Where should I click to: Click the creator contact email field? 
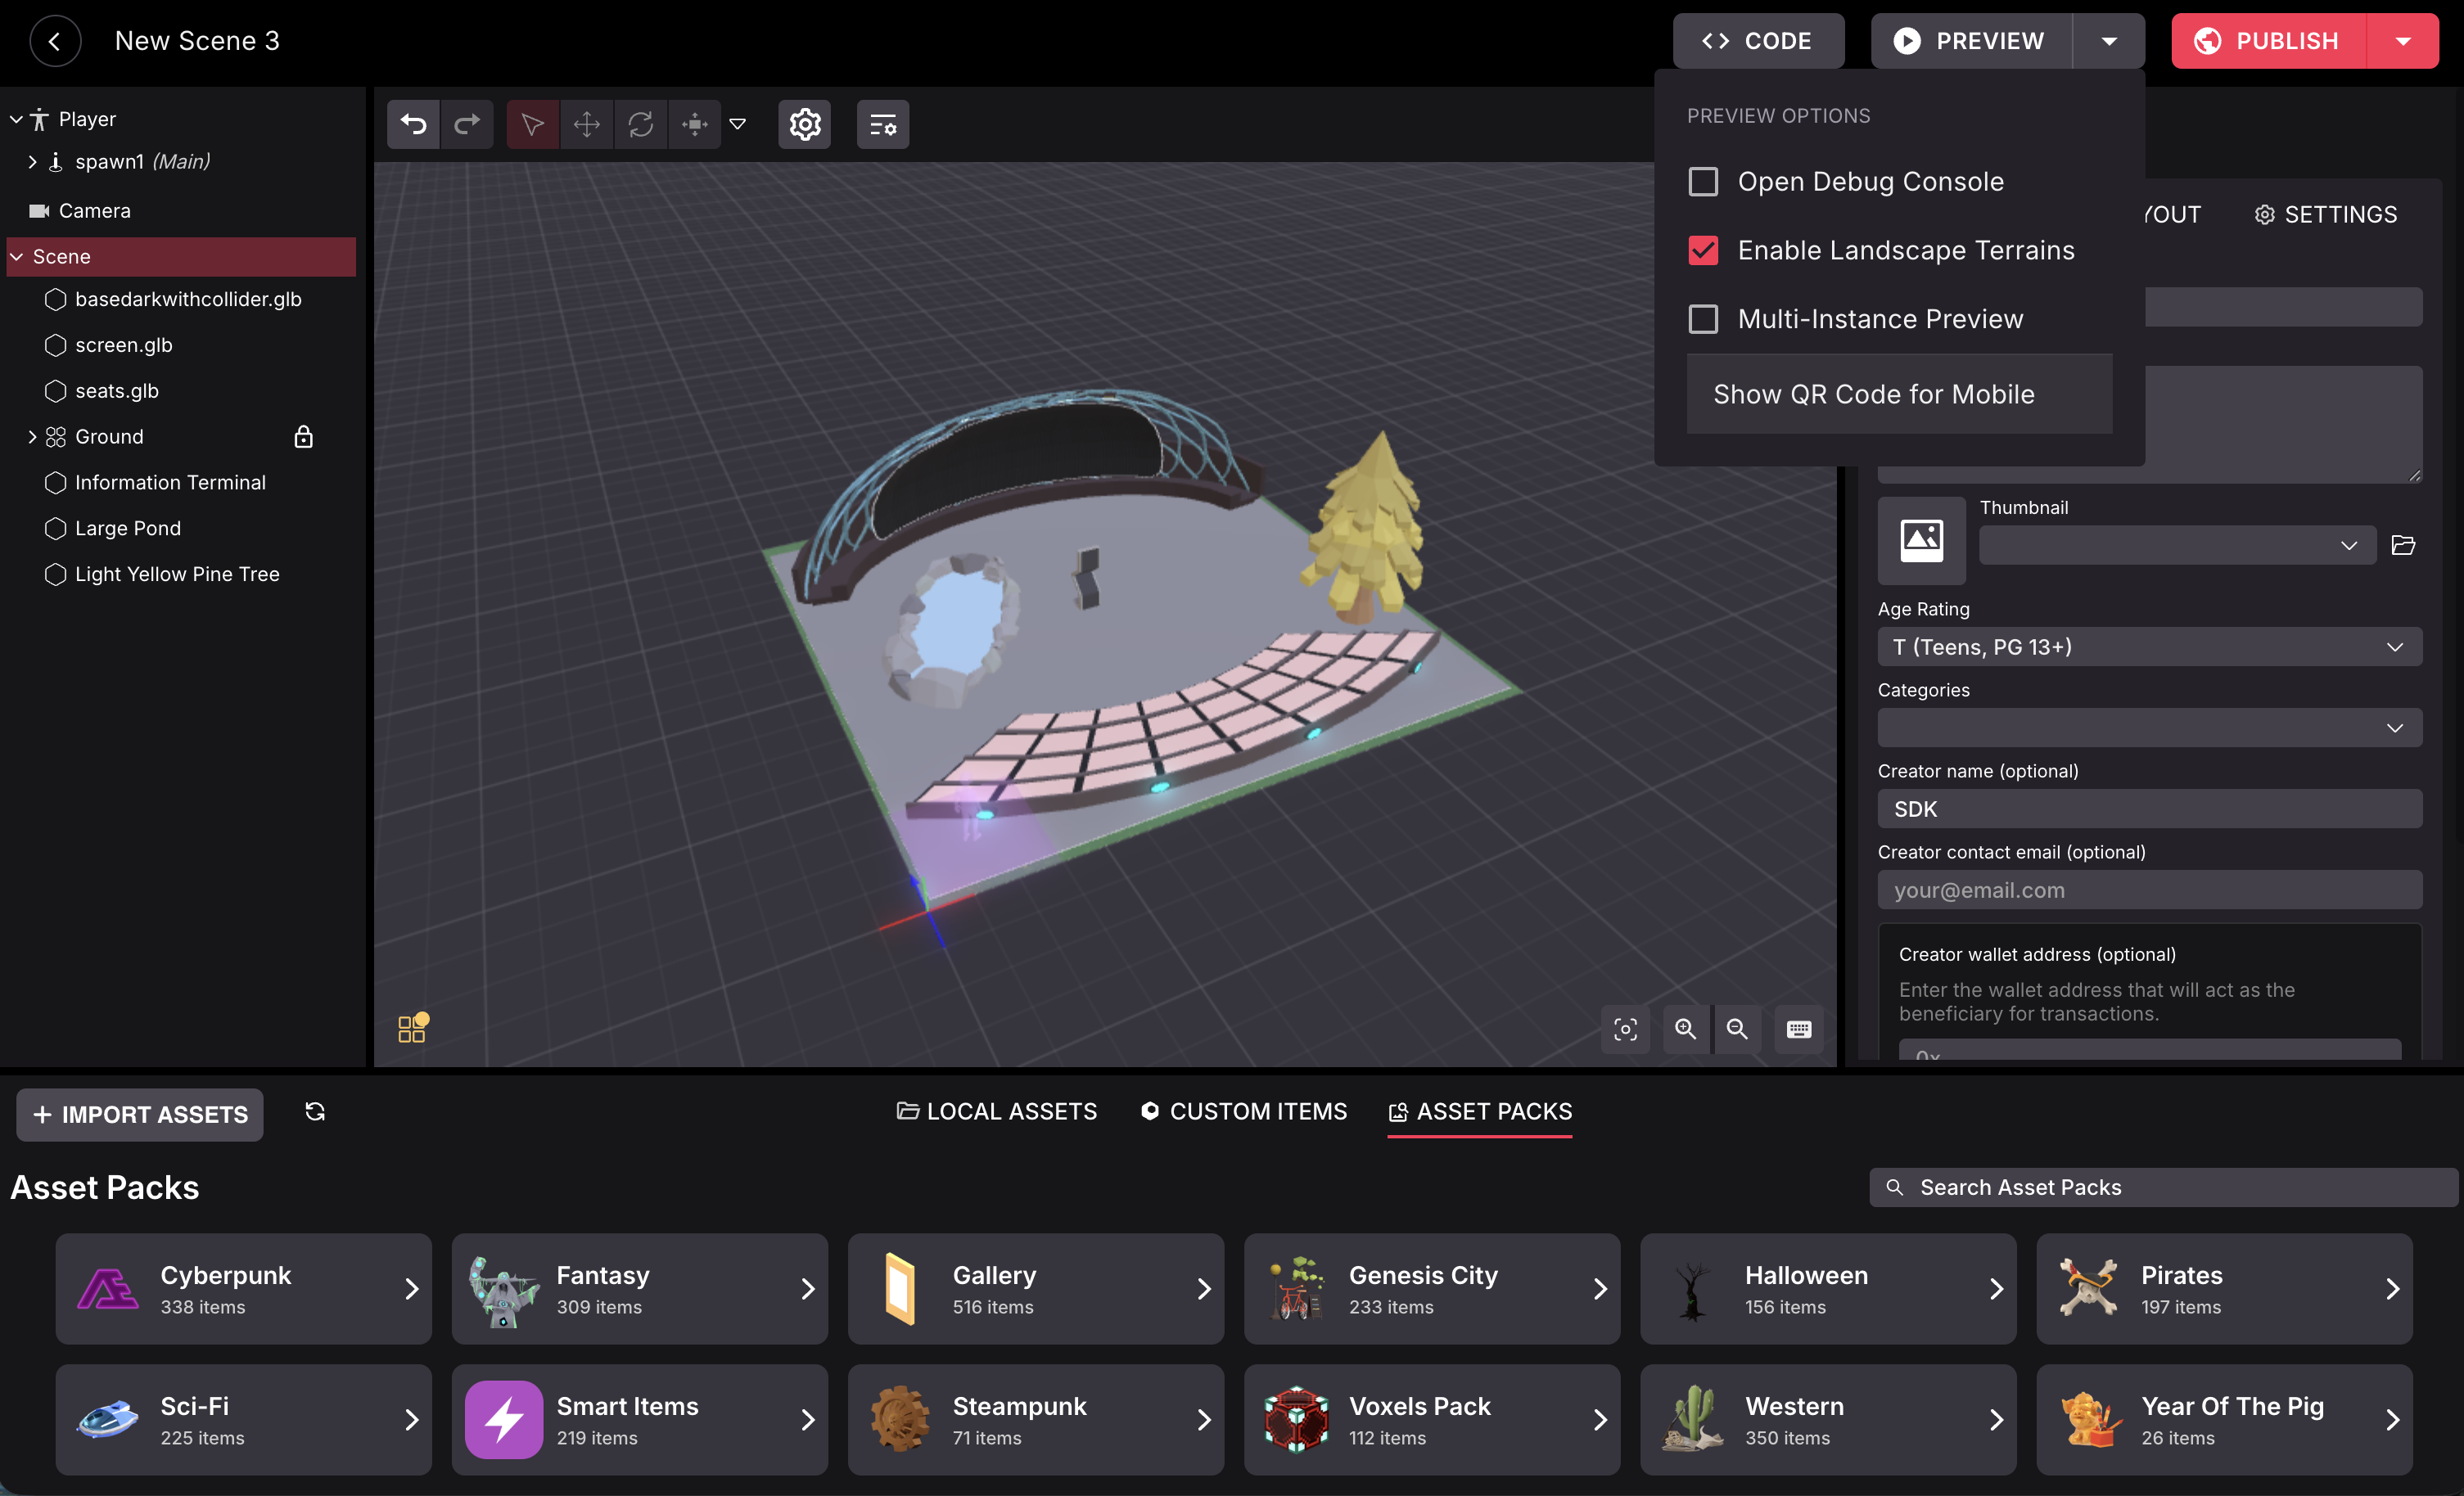tap(2150, 890)
